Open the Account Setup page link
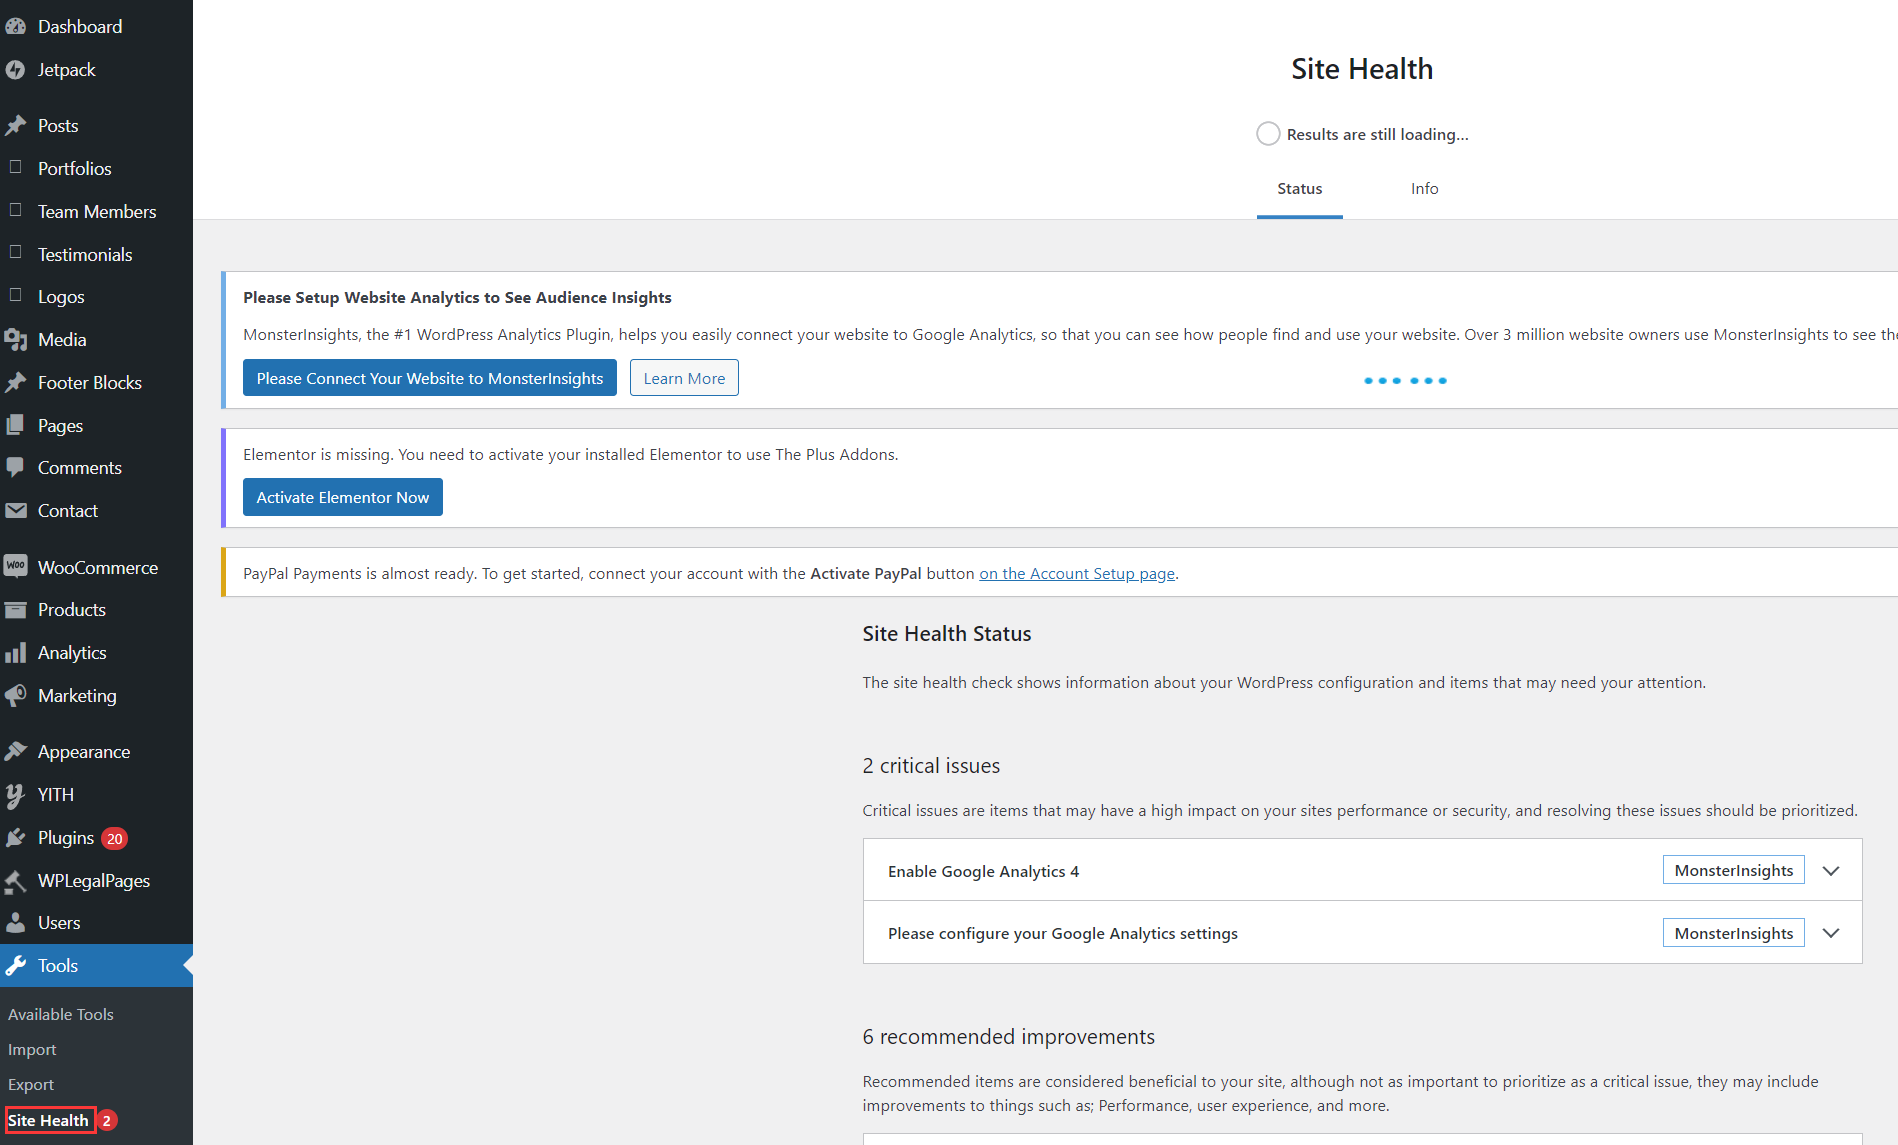This screenshot has height=1145, width=1898. point(1076,574)
